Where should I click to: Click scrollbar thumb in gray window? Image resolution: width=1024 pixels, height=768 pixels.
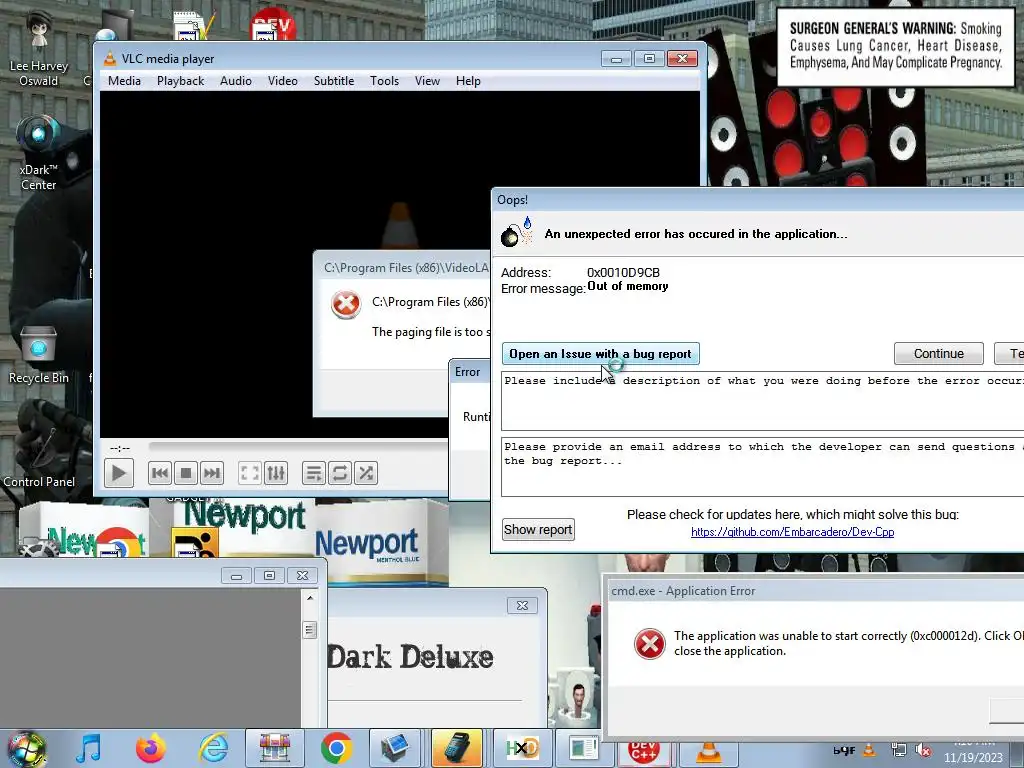pos(310,630)
